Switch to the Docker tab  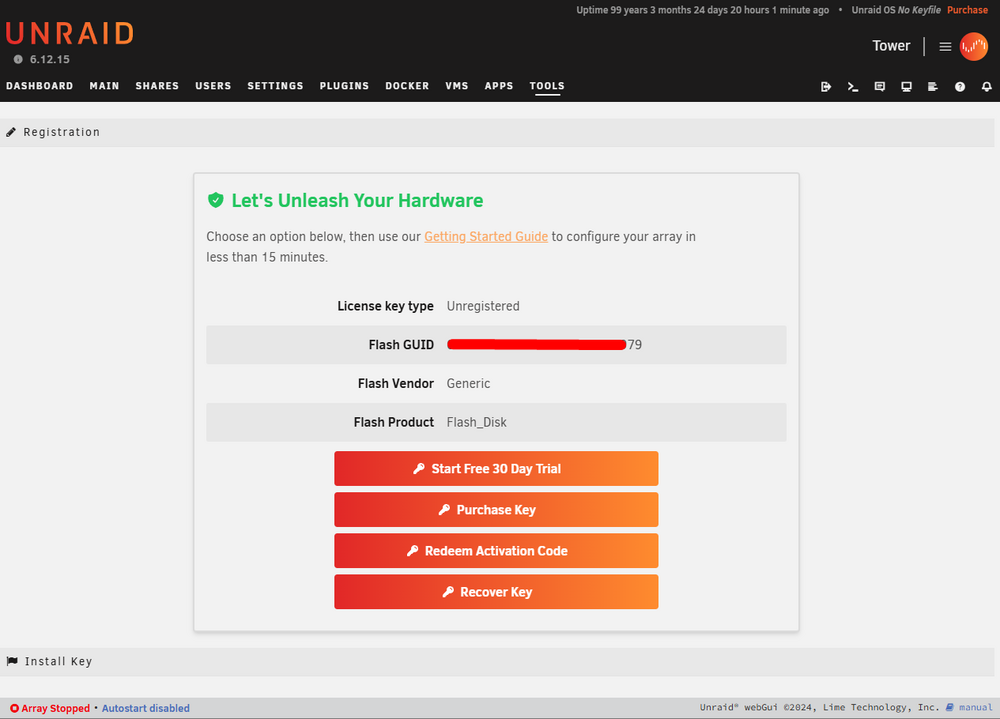tap(407, 86)
